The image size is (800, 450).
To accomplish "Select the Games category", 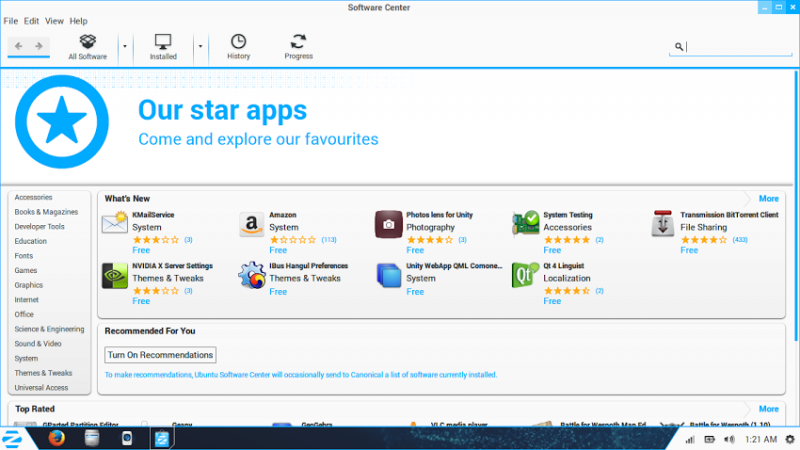I will [26, 270].
